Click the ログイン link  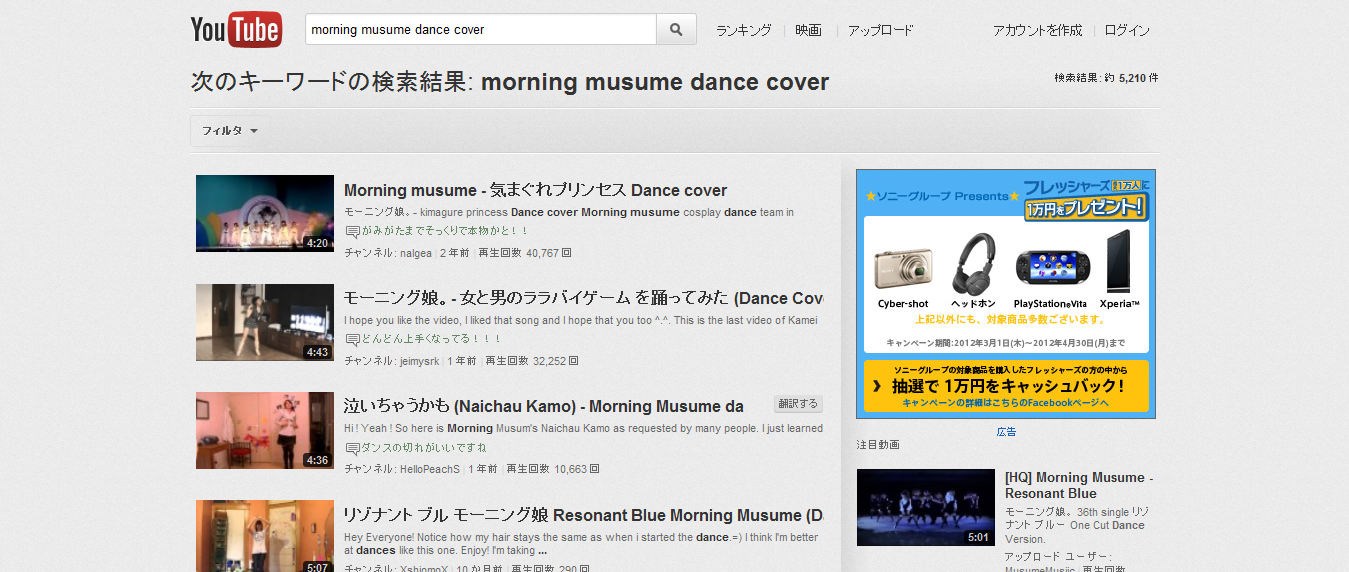pyautogui.click(x=1127, y=30)
